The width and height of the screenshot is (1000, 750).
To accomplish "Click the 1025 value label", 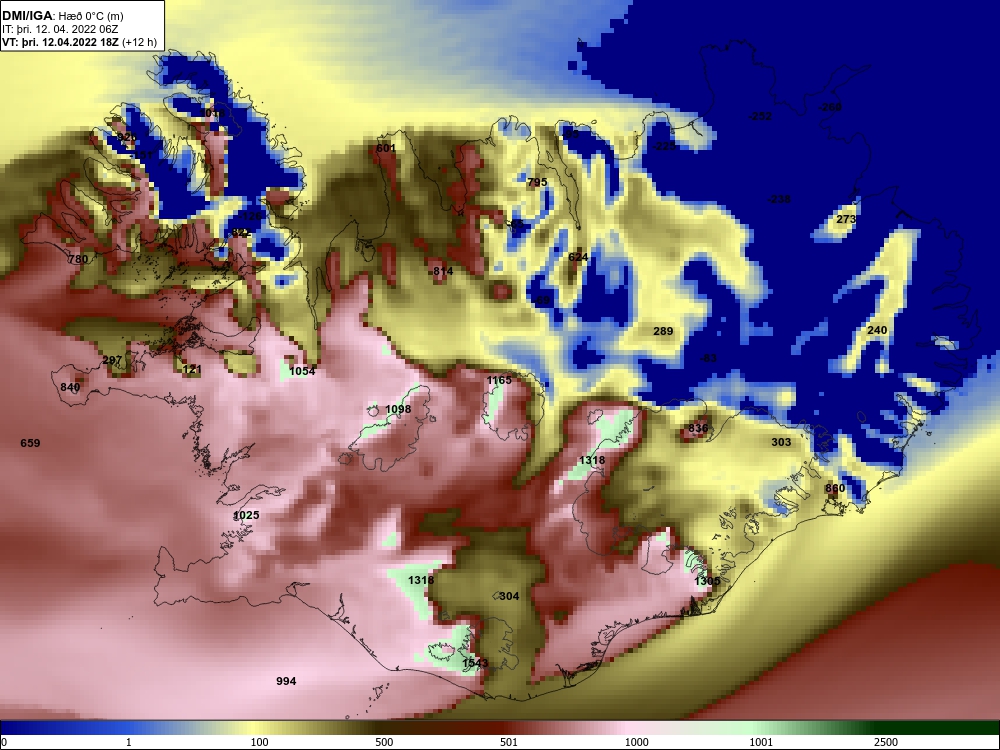I will [x=246, y=515].
